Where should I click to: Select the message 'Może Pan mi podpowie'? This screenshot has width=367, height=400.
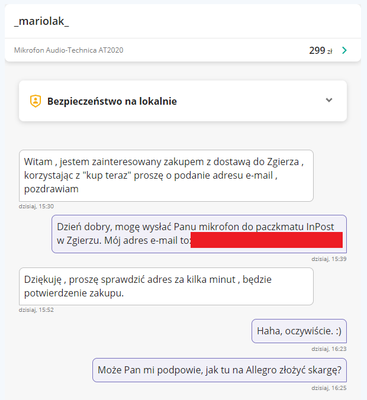click(219, 370)
